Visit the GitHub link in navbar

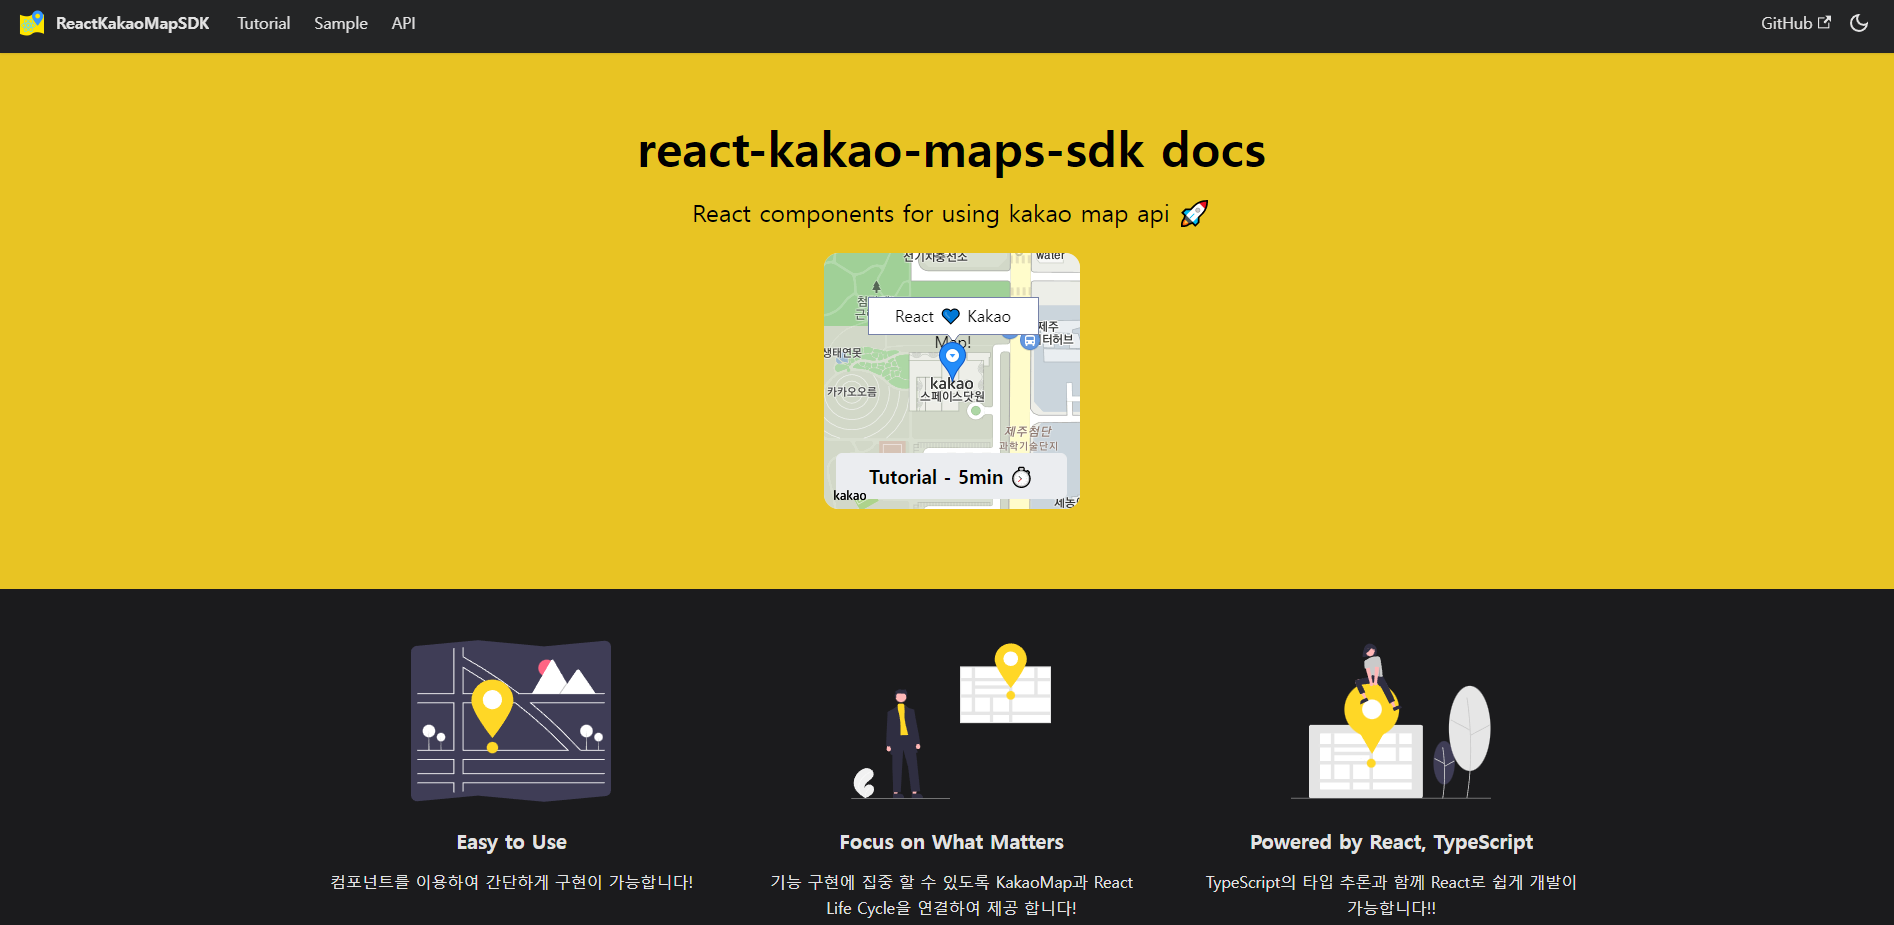click(x=1796, y=23)
